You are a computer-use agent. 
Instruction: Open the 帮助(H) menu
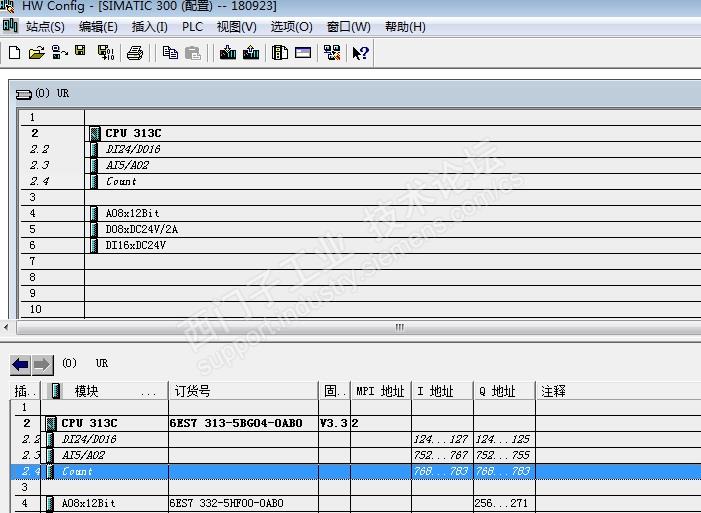(405, 27)
